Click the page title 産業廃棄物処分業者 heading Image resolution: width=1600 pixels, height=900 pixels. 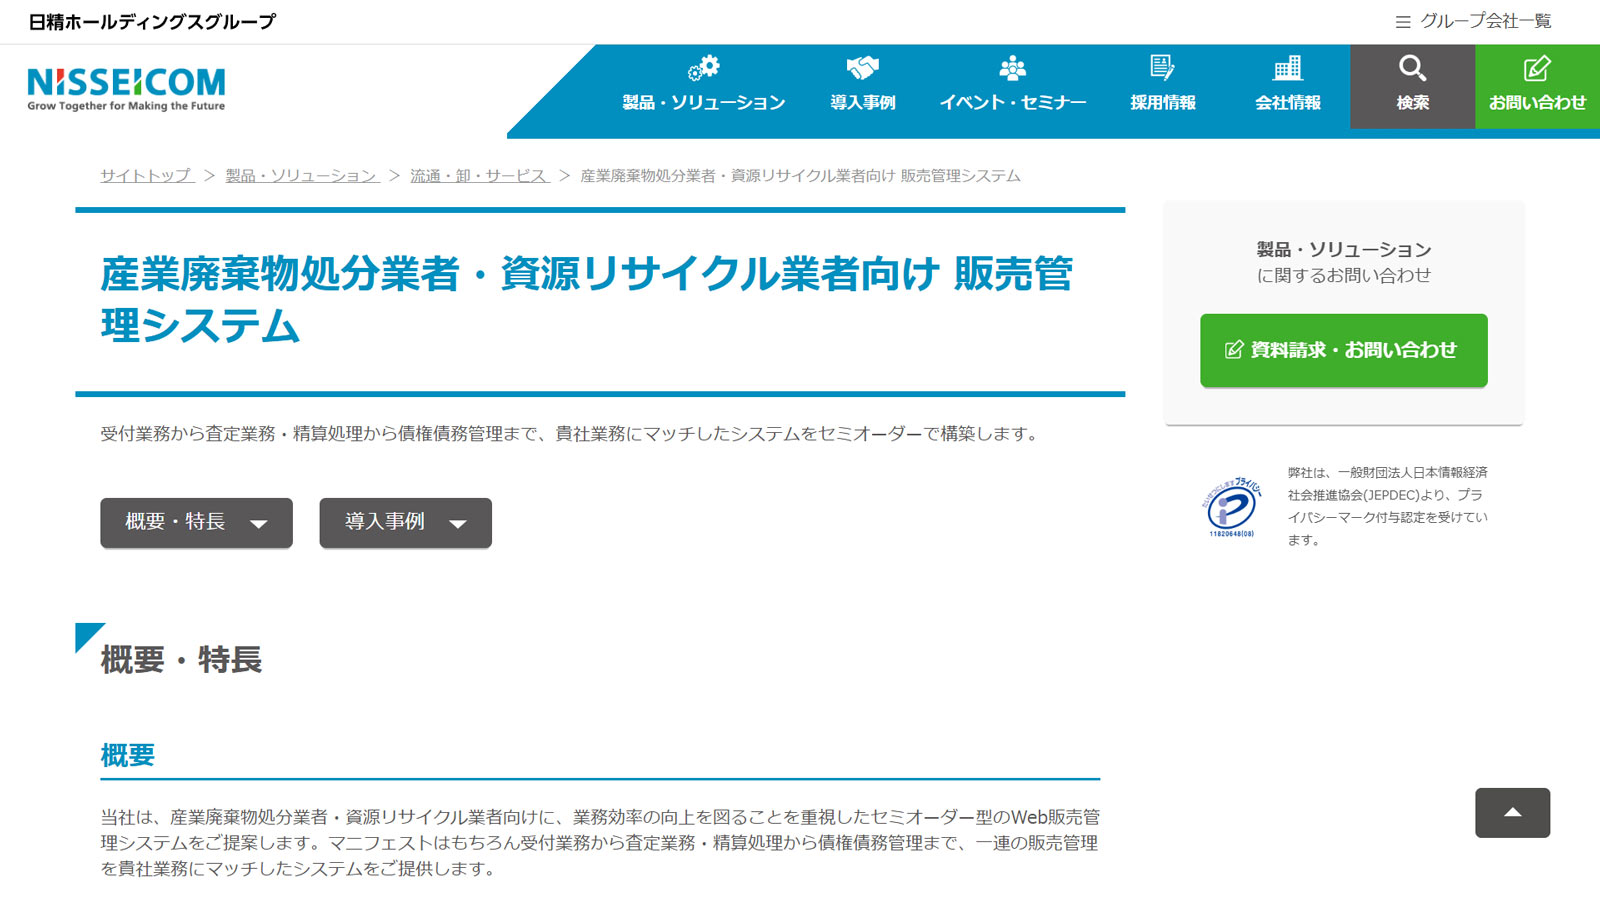(x=586, y=299)
